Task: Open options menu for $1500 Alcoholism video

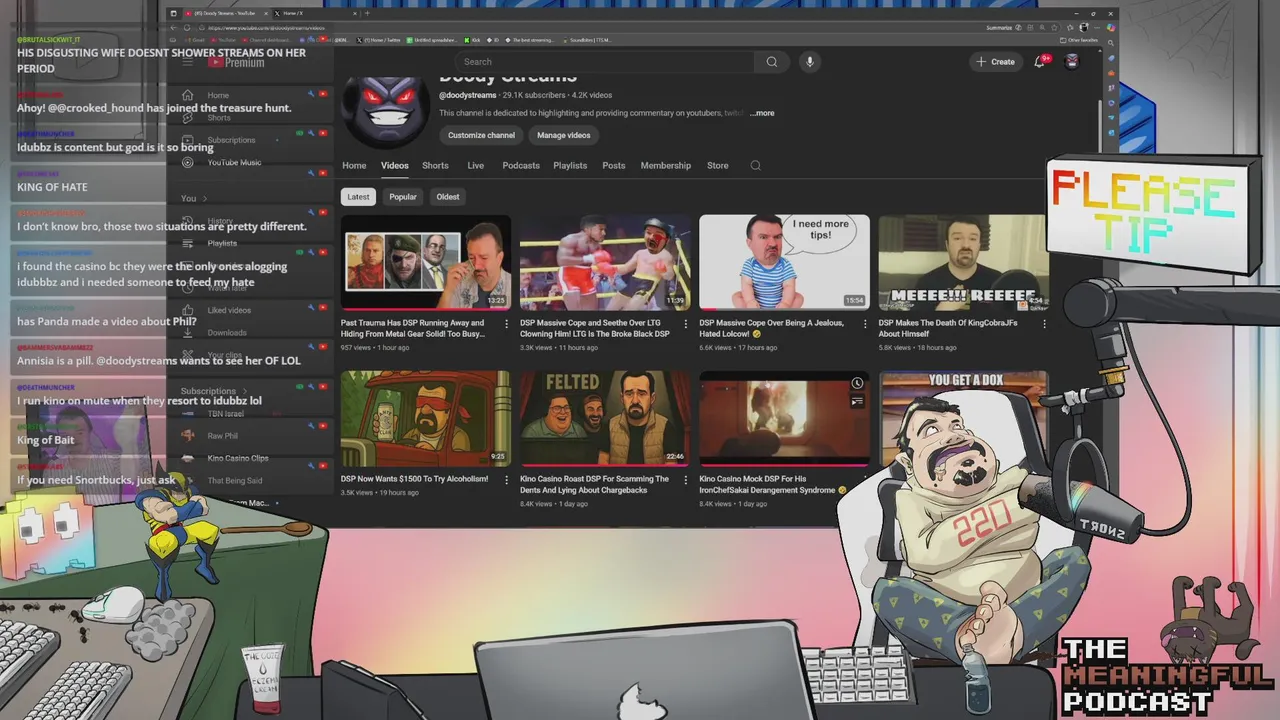Action: tap(506, 480)
